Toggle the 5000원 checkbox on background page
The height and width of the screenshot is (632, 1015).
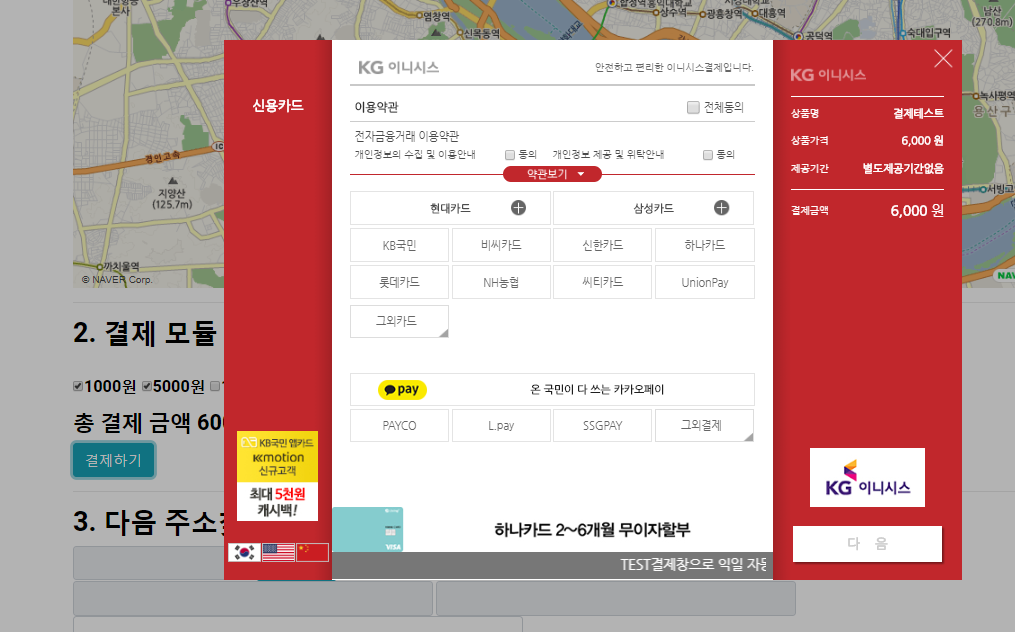[147, 387]
